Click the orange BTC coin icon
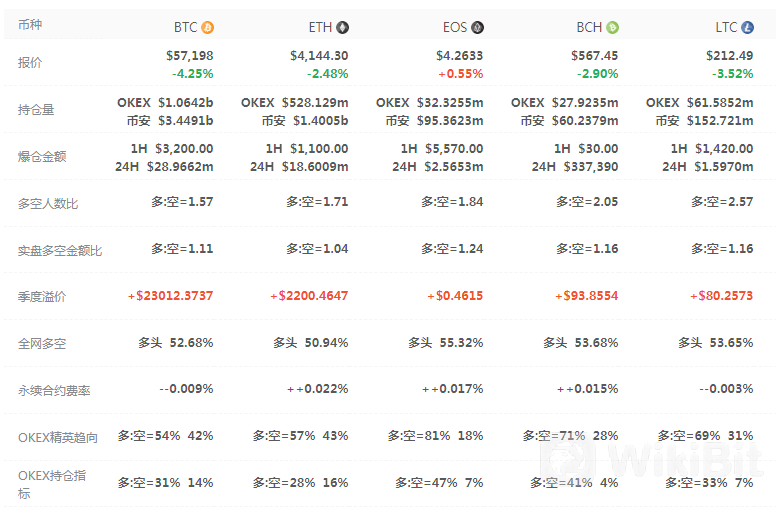The height and width of the screenshot is (507, 779). coord(208,28)
